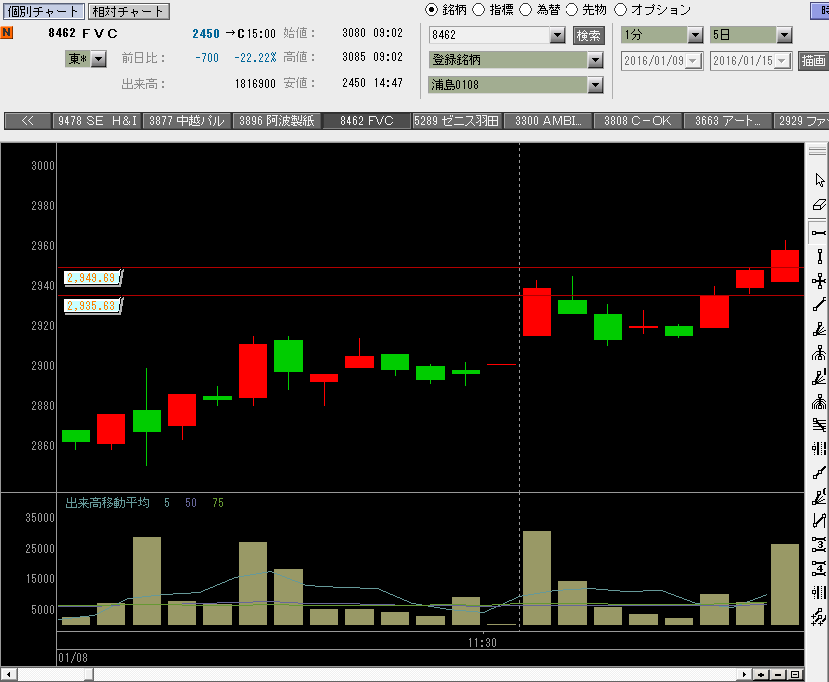This screenshot has height=682, width=829.
Task: Select the horizontal line drawing tool
Action: 819,233
